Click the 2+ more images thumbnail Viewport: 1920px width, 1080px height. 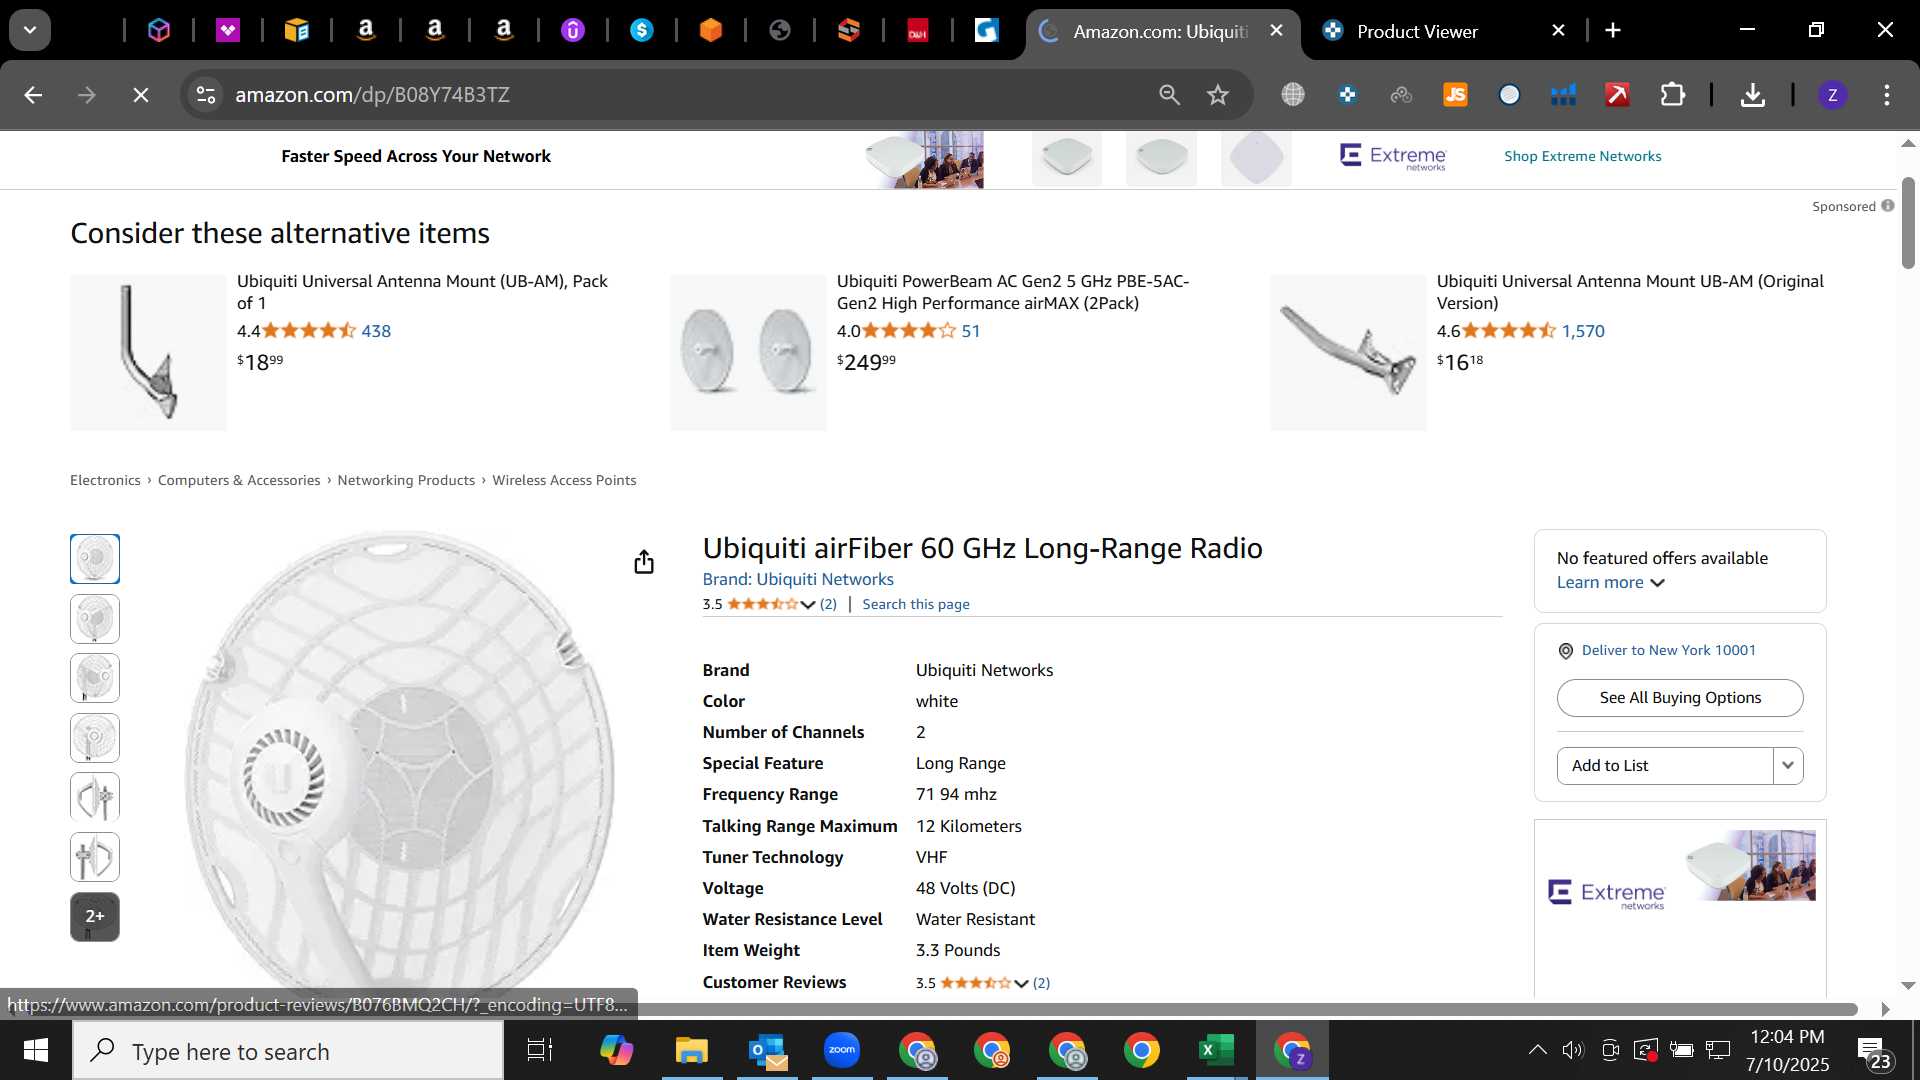click(95, 917)
